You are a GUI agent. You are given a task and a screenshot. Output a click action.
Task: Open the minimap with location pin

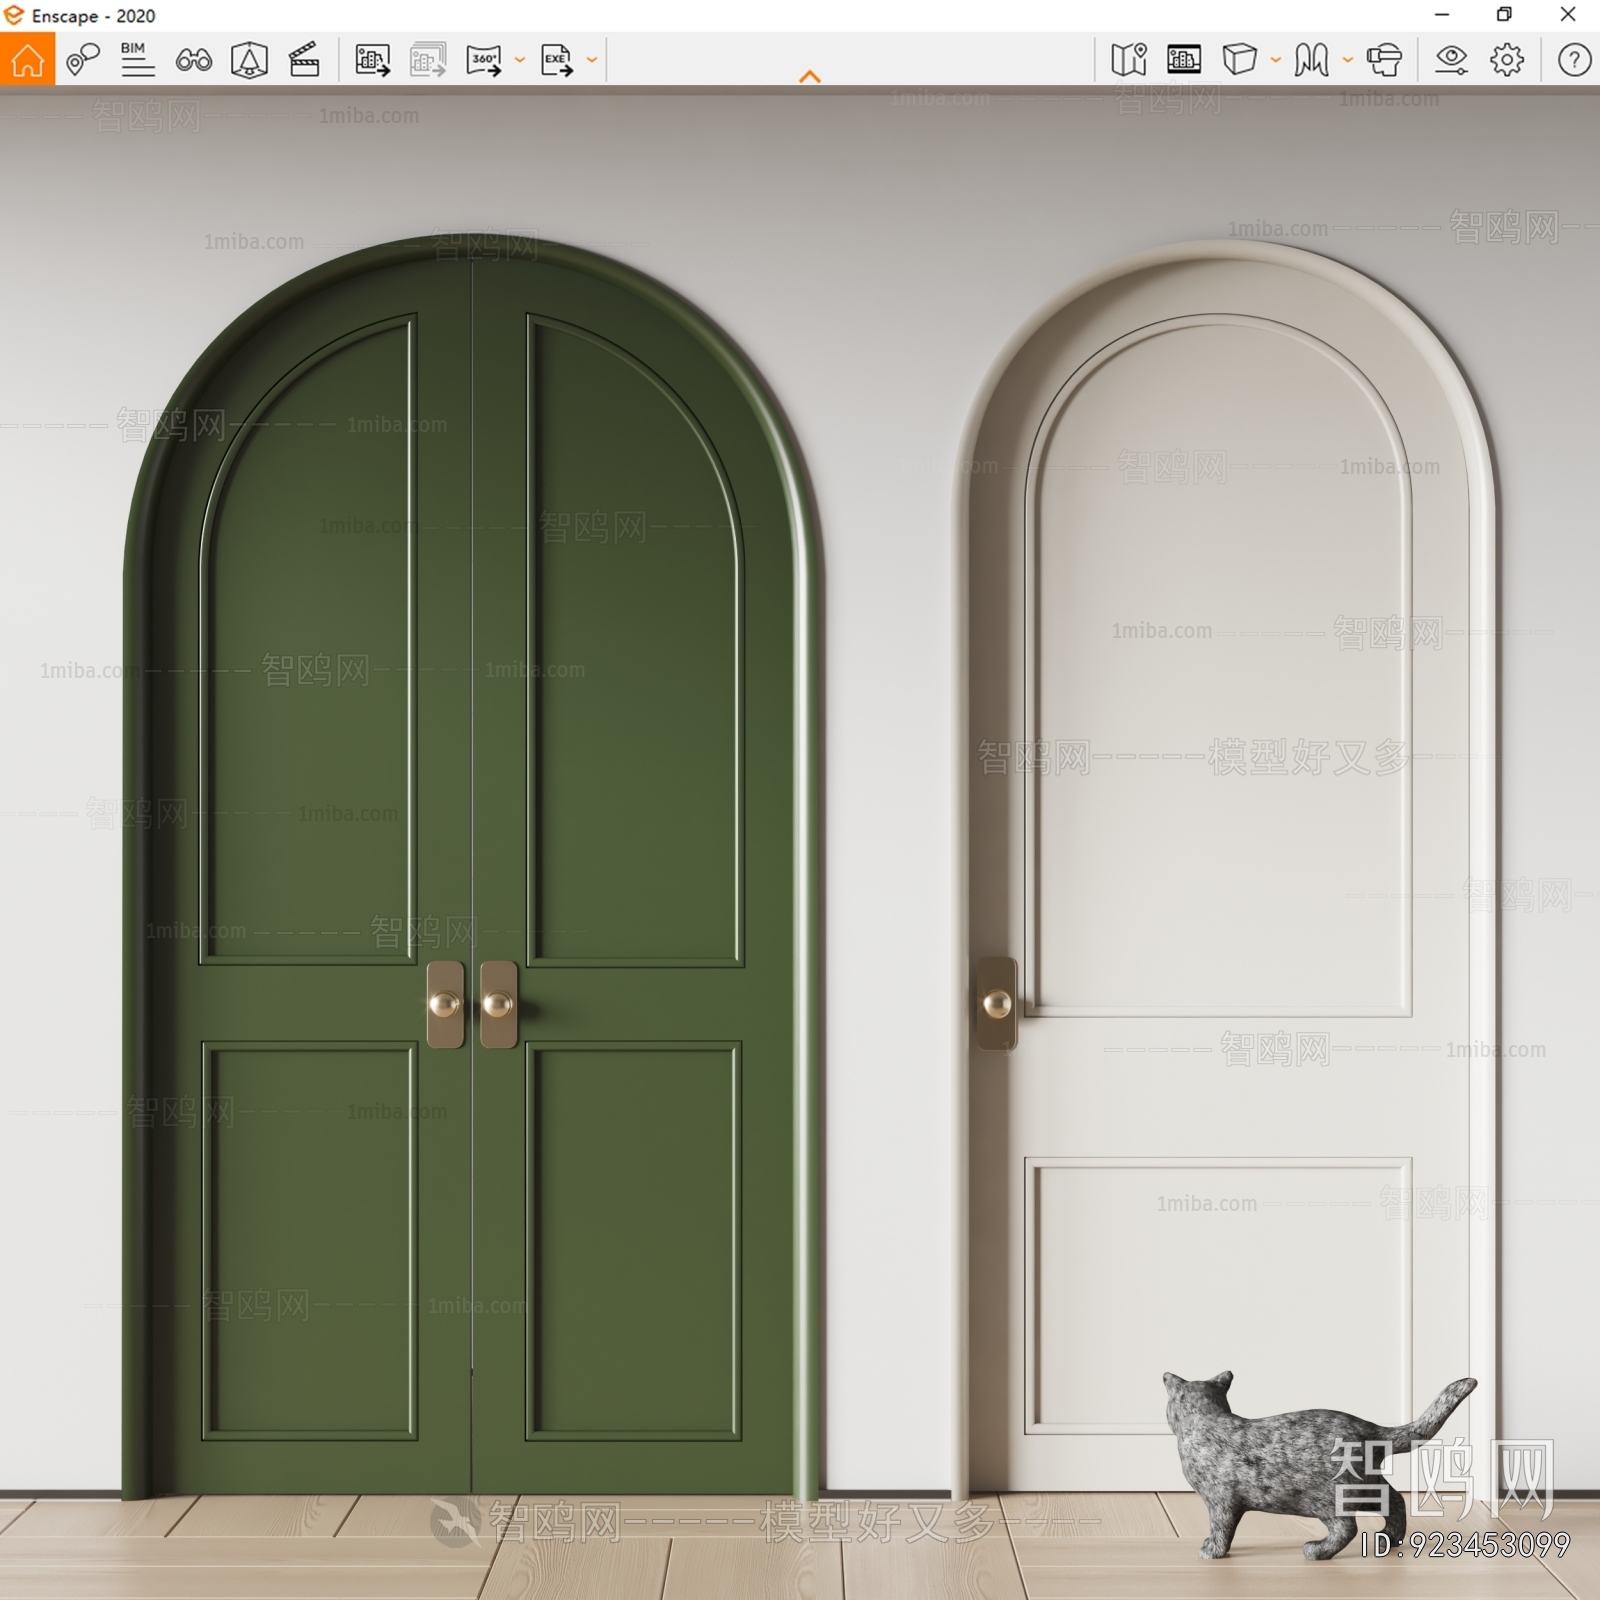(1129, 60)
